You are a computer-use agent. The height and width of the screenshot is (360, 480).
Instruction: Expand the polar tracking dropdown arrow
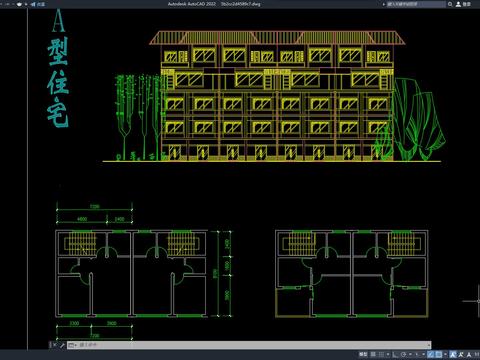coord(410,354)
